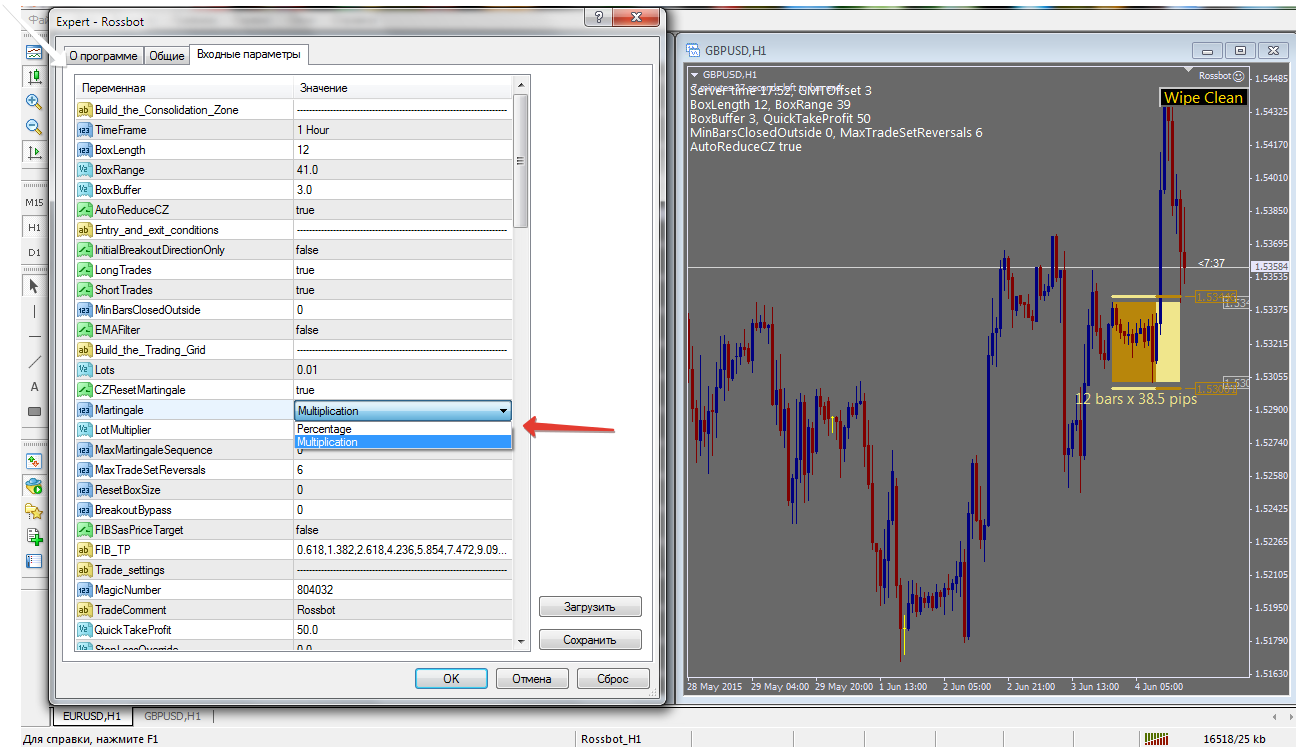
Task: Open the Martingale value combo box
Action: click(x=403, y=410)
